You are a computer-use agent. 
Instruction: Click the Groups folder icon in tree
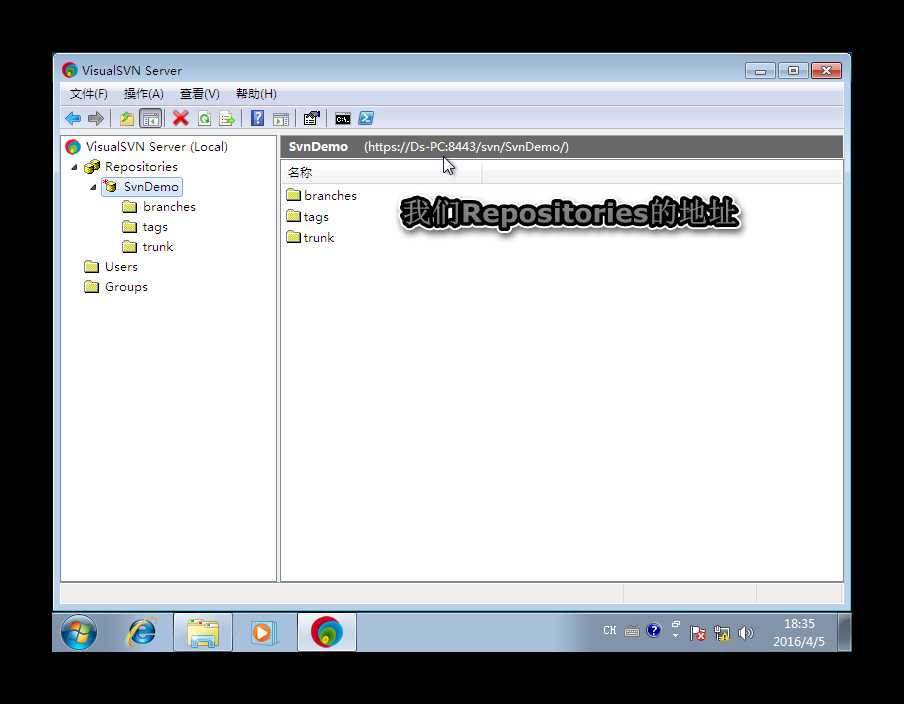click(x=91, y=287)
